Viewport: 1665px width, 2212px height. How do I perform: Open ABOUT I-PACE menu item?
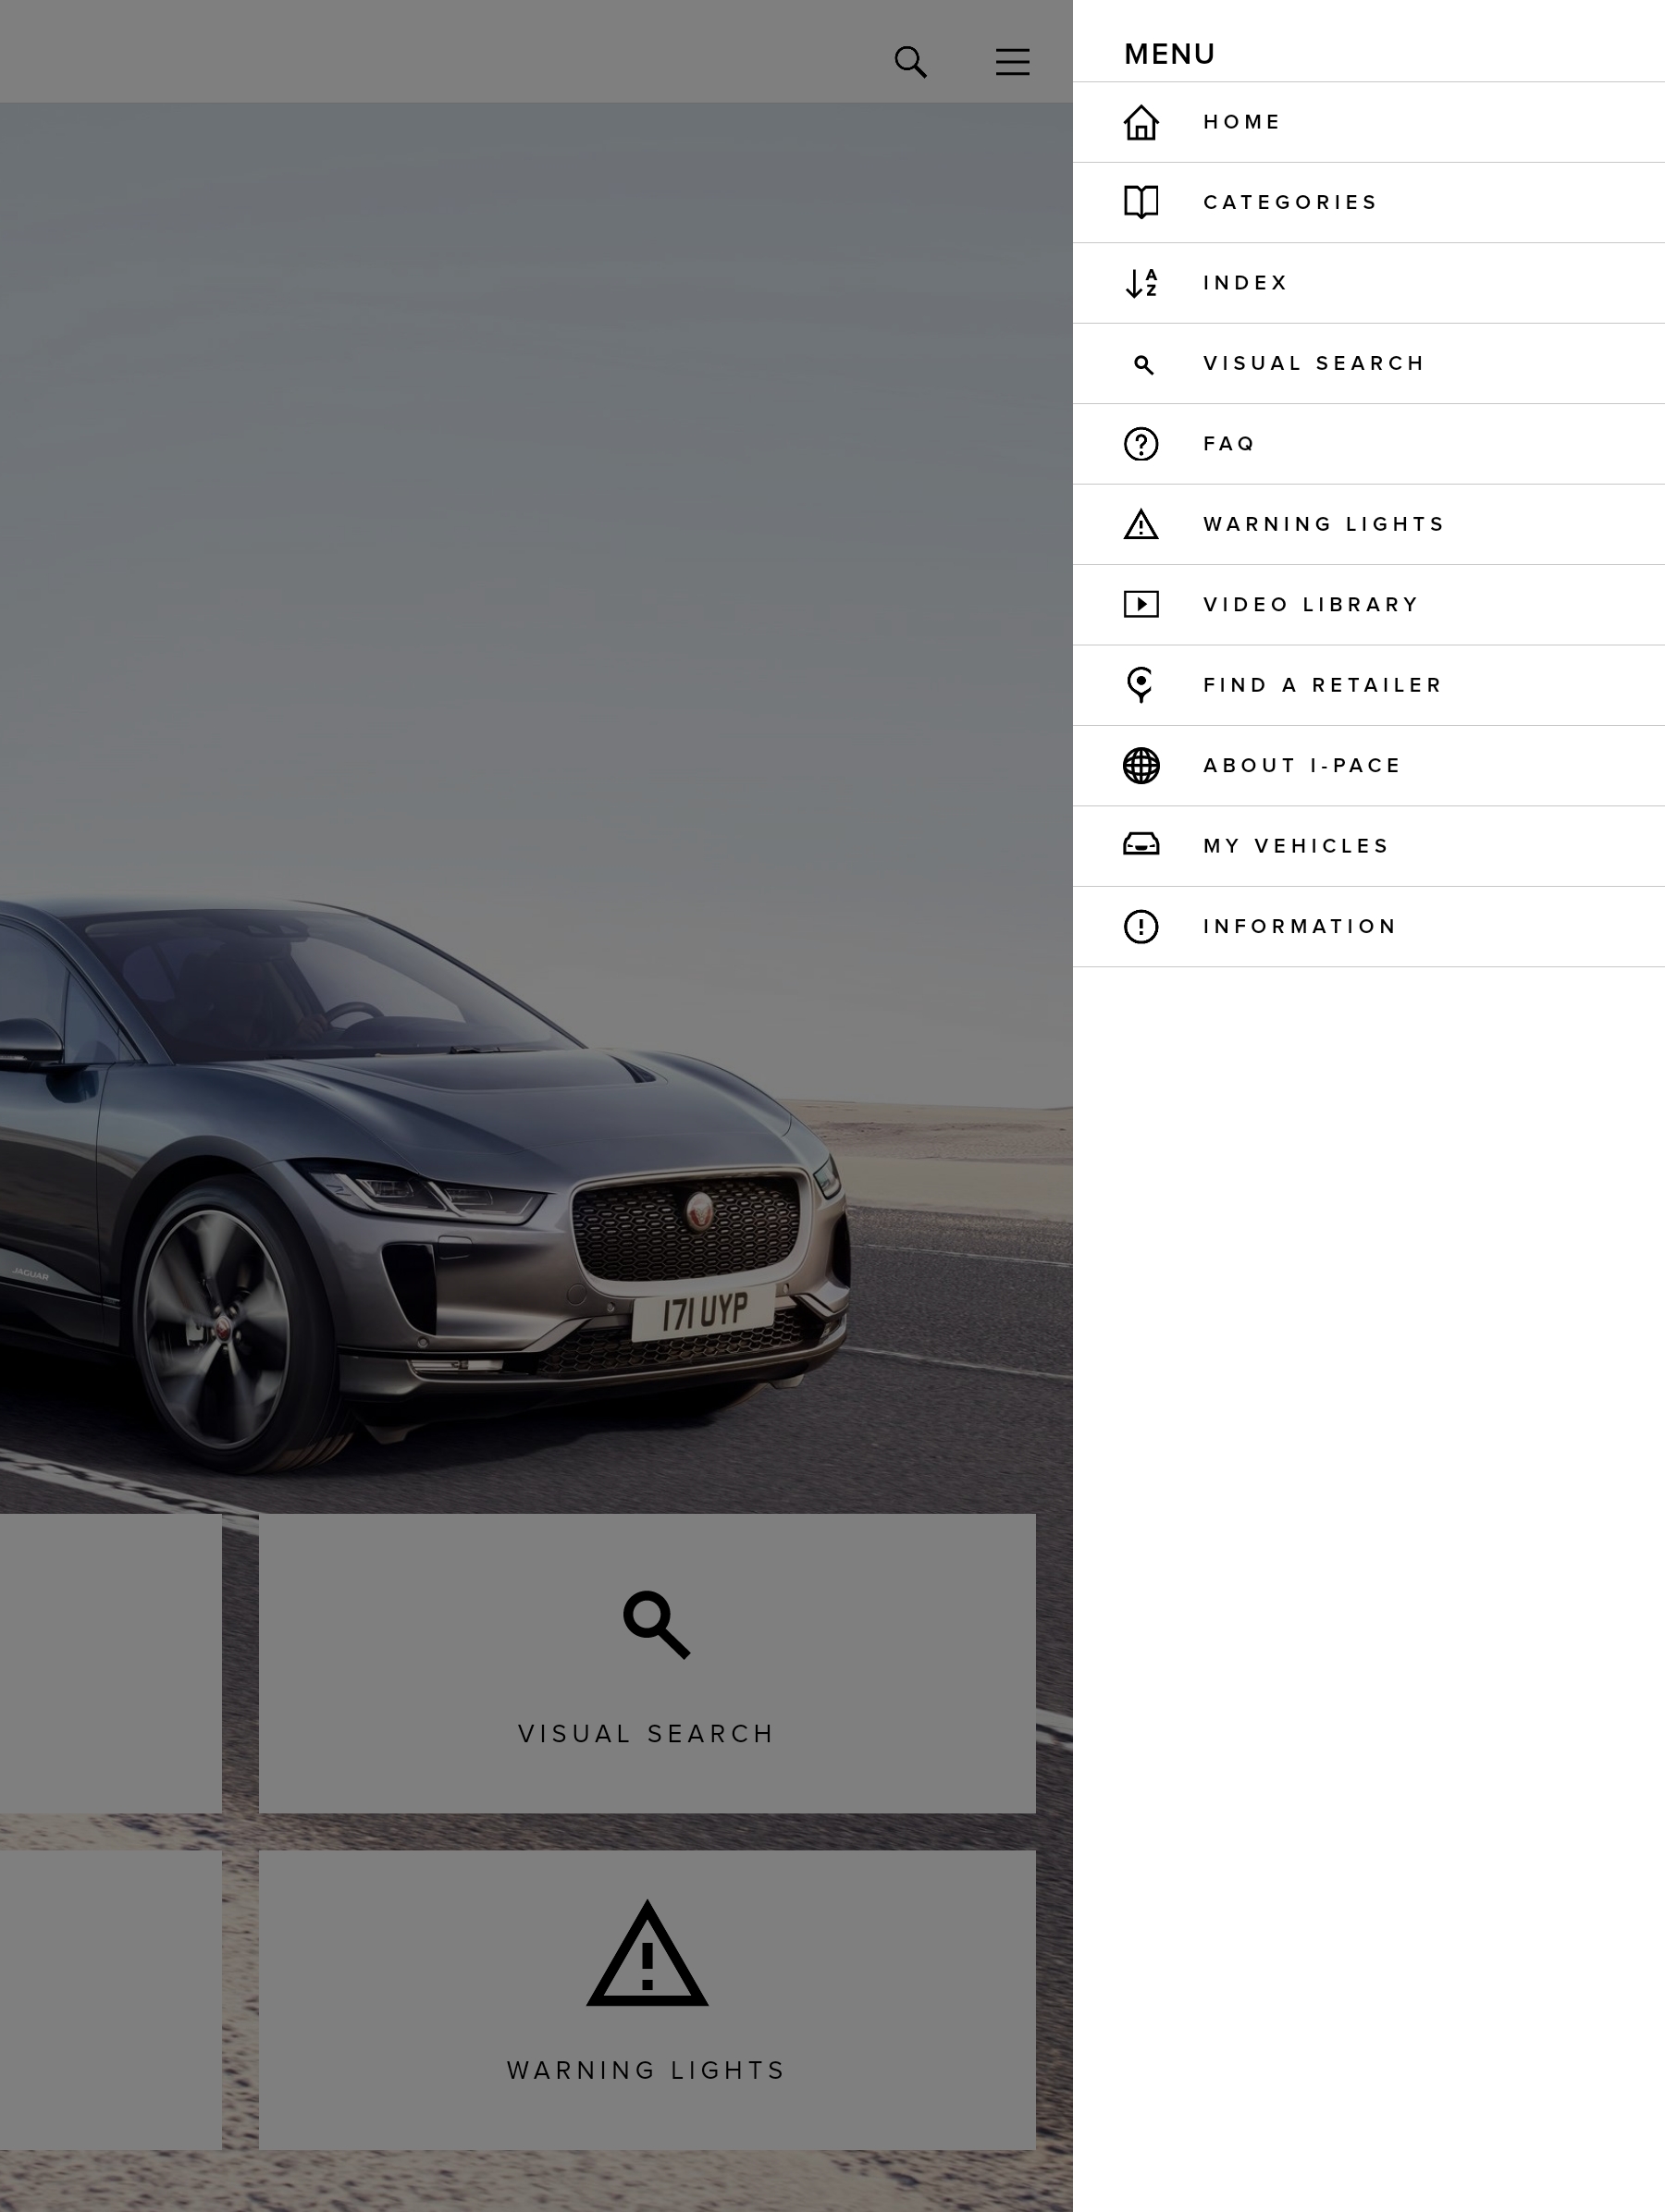coord(1368,765)
